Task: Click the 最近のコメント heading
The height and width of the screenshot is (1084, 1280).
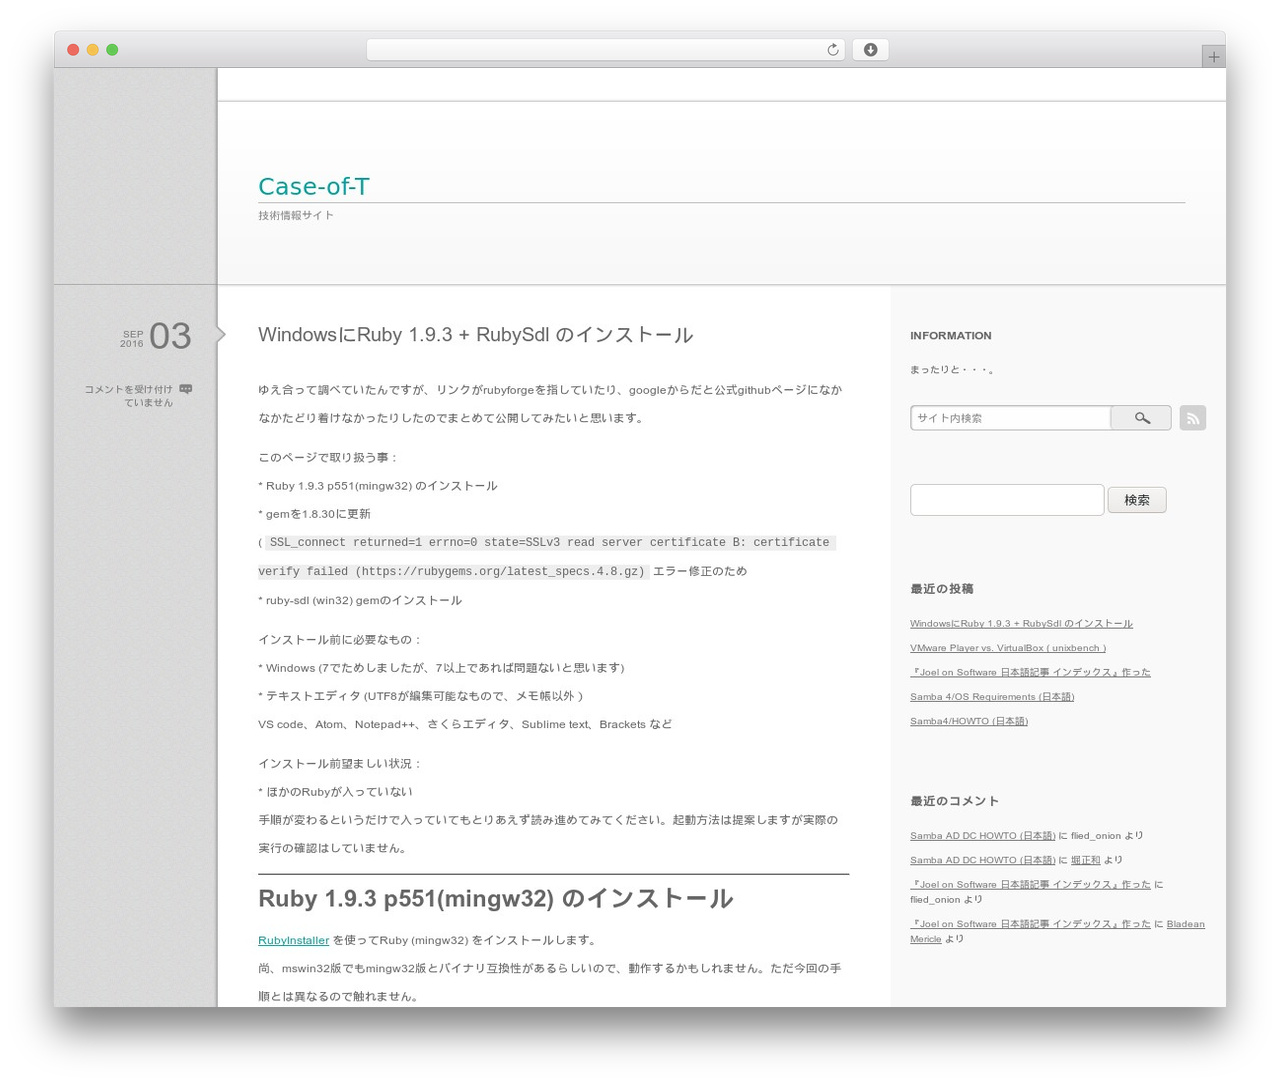Action: click(x=954, y=801)
